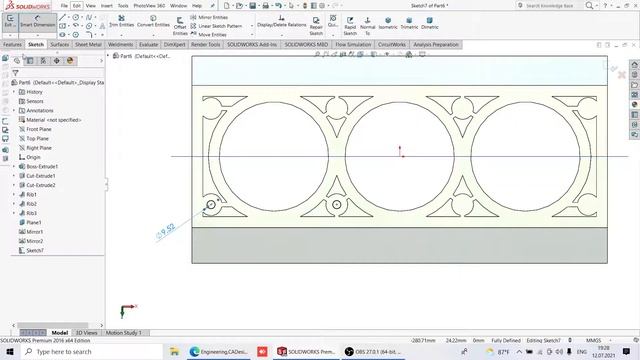
Task: Click the Convert Entities tool
Action: [x=153, y=21]
